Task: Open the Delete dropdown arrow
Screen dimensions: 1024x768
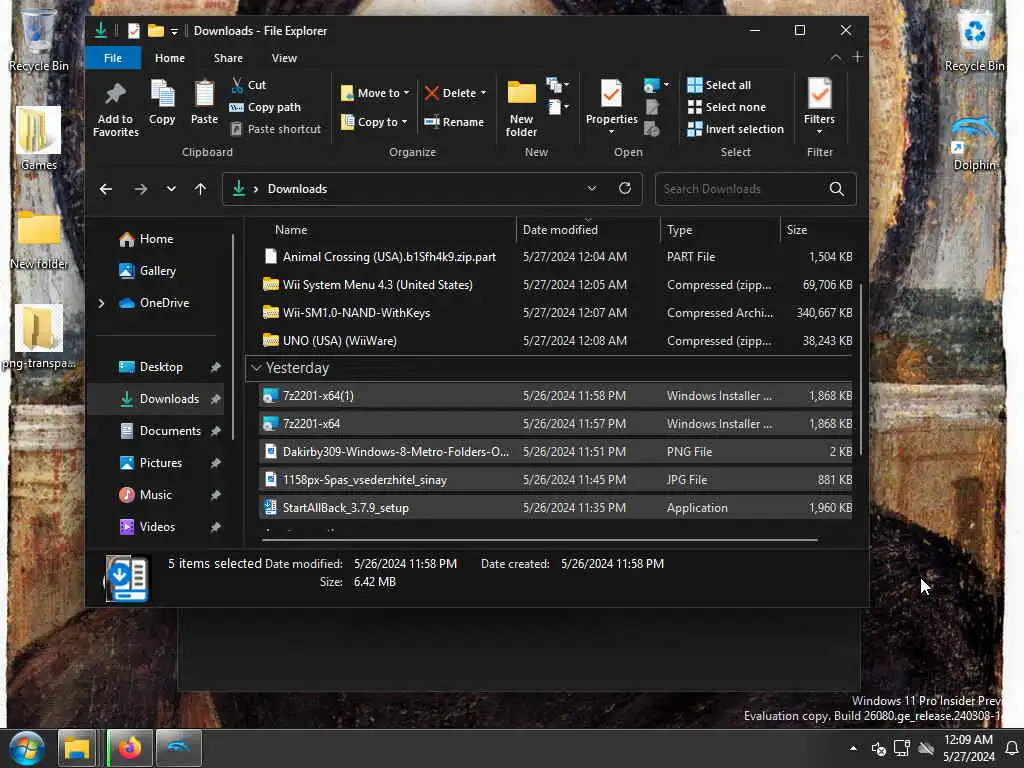Action: point(483,93)
